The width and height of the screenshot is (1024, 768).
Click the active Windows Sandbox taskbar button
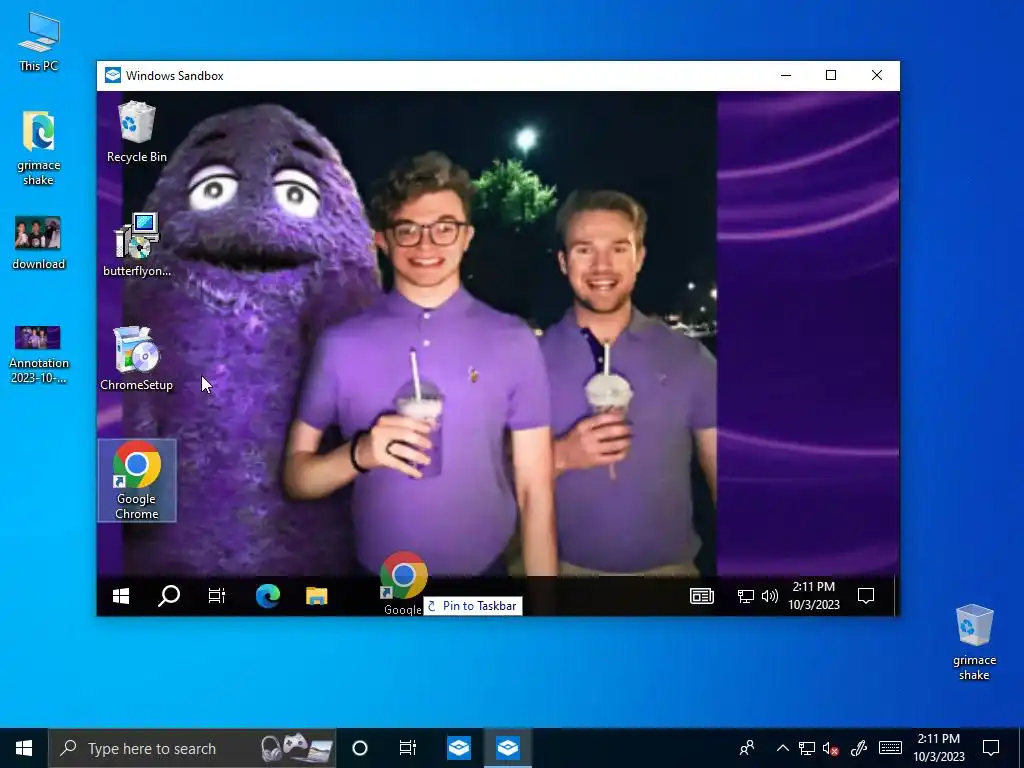[507, 748]
